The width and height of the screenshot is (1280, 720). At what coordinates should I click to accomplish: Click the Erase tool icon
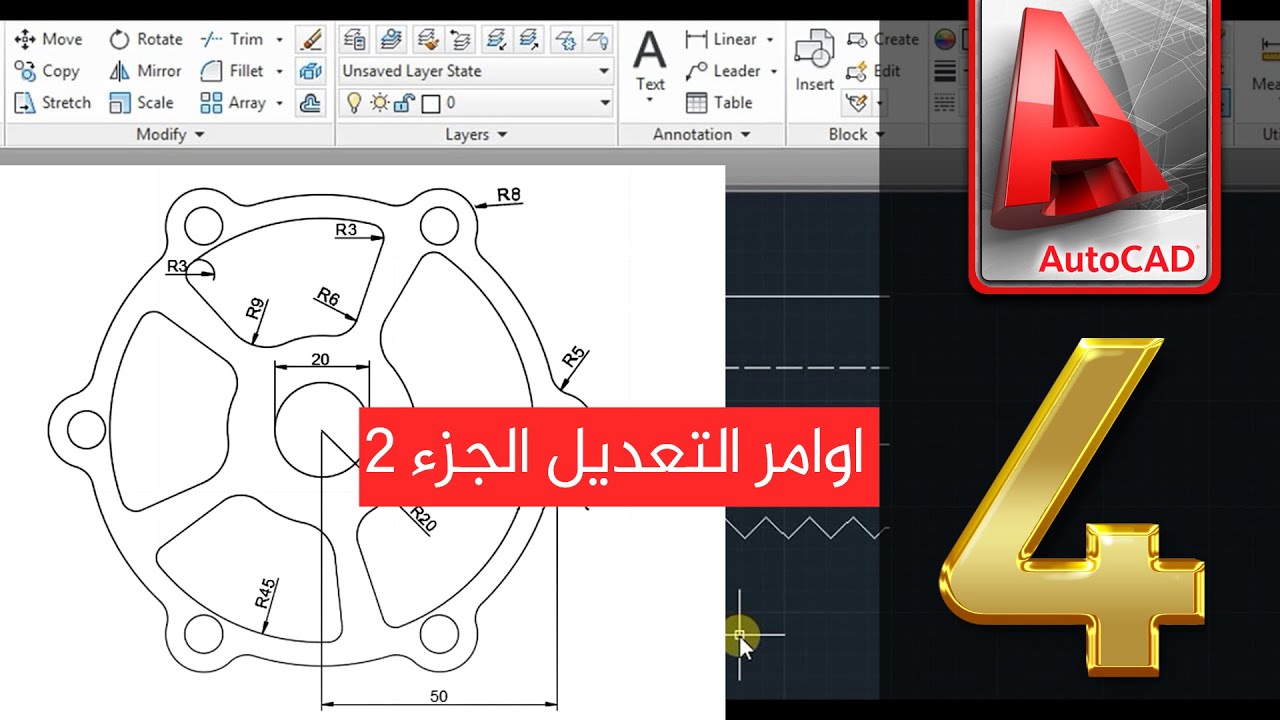311,39
